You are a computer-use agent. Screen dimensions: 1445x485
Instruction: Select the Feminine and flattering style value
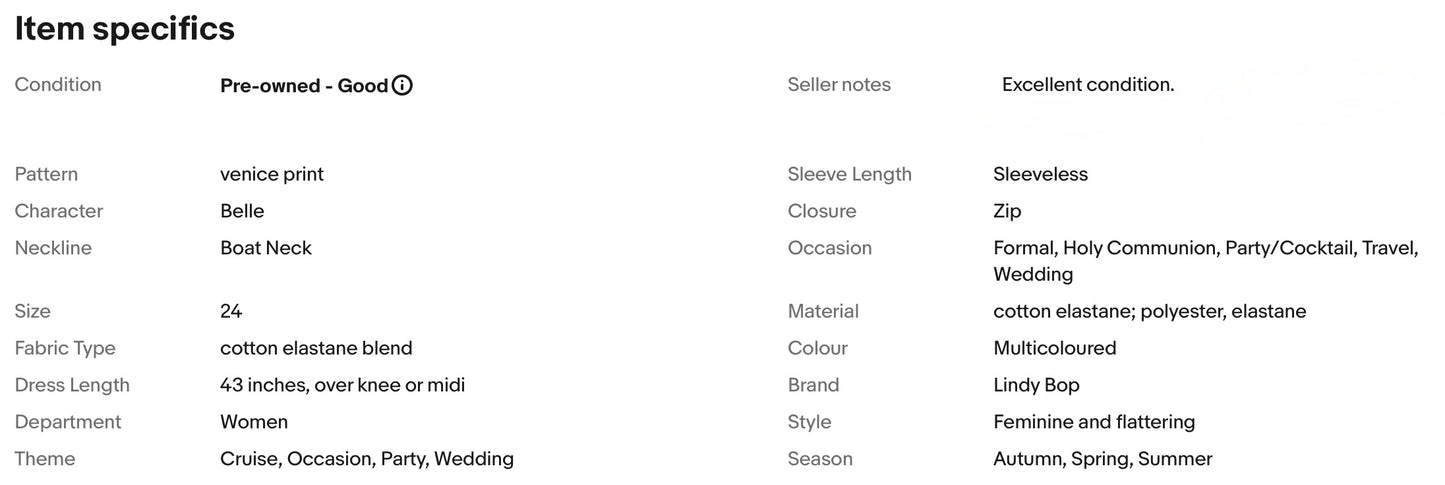click(1094, 422)
